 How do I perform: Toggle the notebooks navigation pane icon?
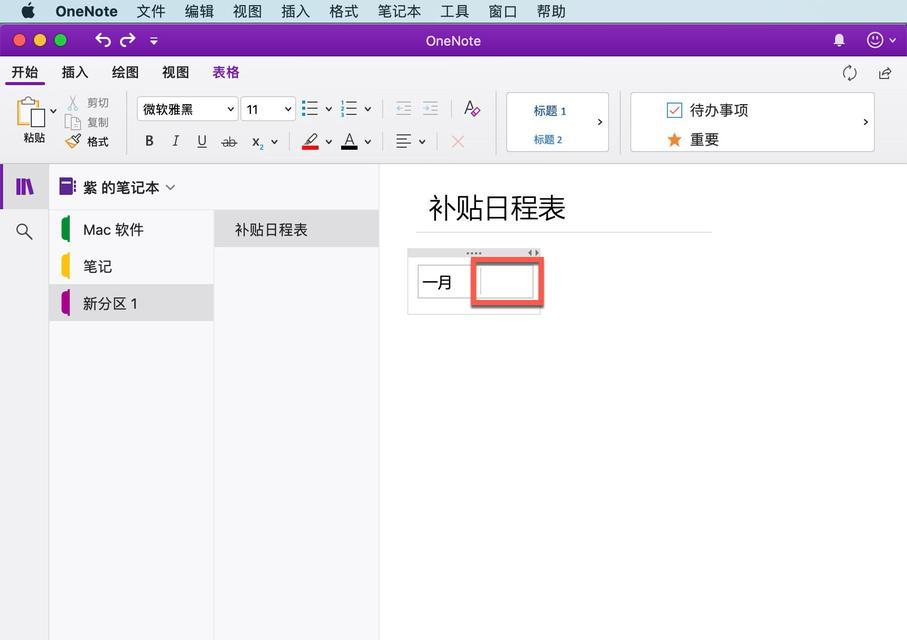coord(24,186)
